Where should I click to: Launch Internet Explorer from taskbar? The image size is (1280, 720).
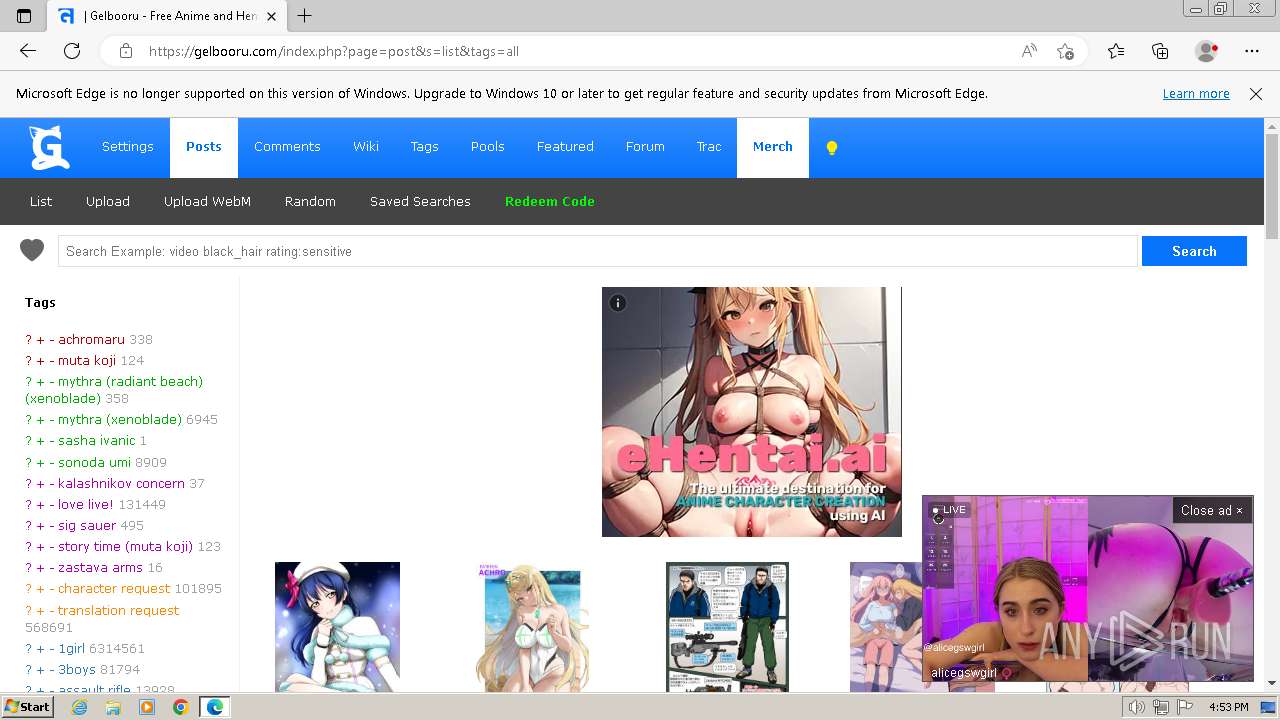coord(79,707)
